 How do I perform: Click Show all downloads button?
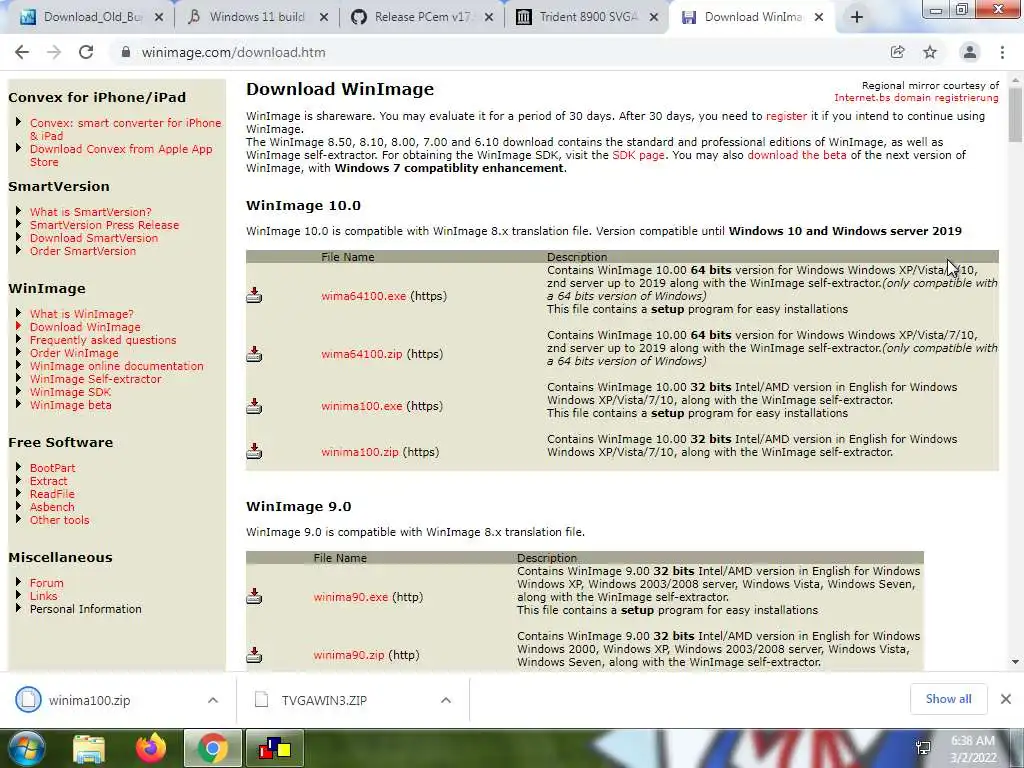[948, 699]
